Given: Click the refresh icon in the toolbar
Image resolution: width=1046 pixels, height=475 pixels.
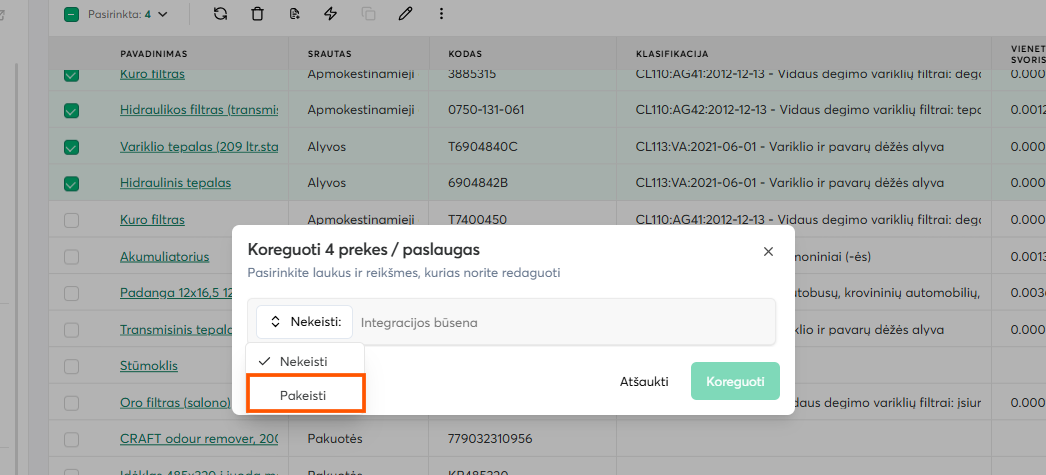Looking at the screenshot, I should pos(220,14).
